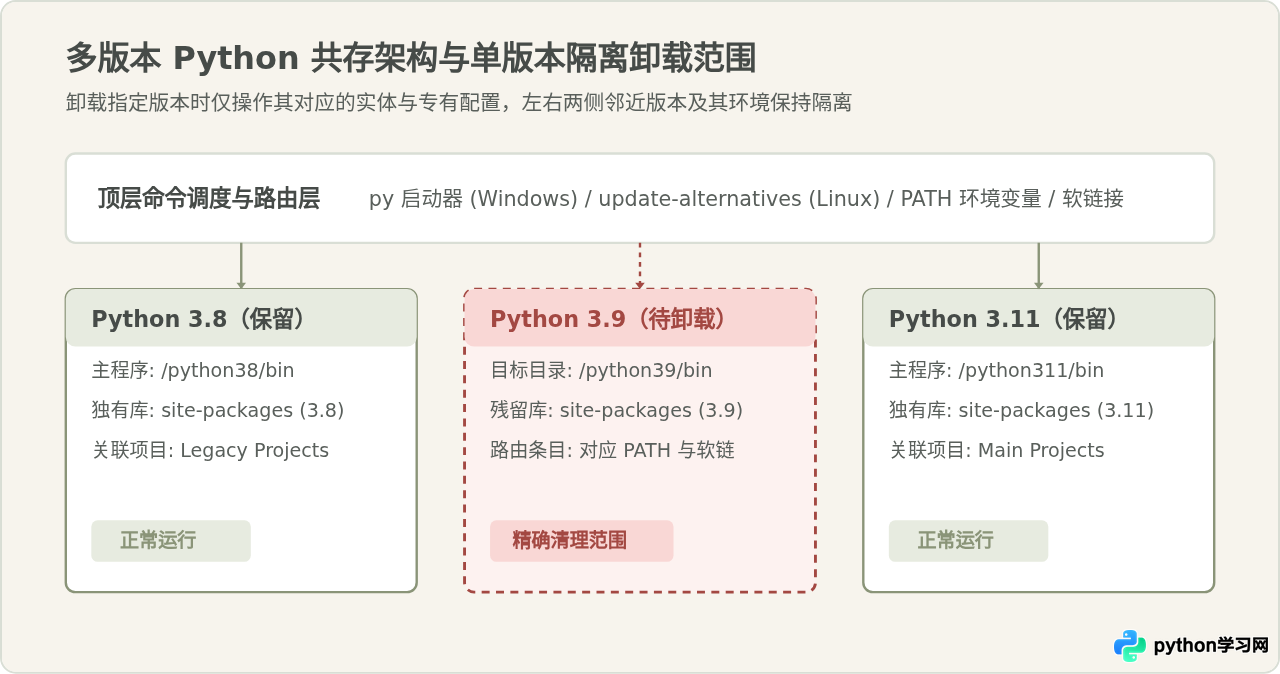Click 独有库: site-packages (3.11) line
The width and height of the screenshot is (1280, 674).
point(1021,411)
